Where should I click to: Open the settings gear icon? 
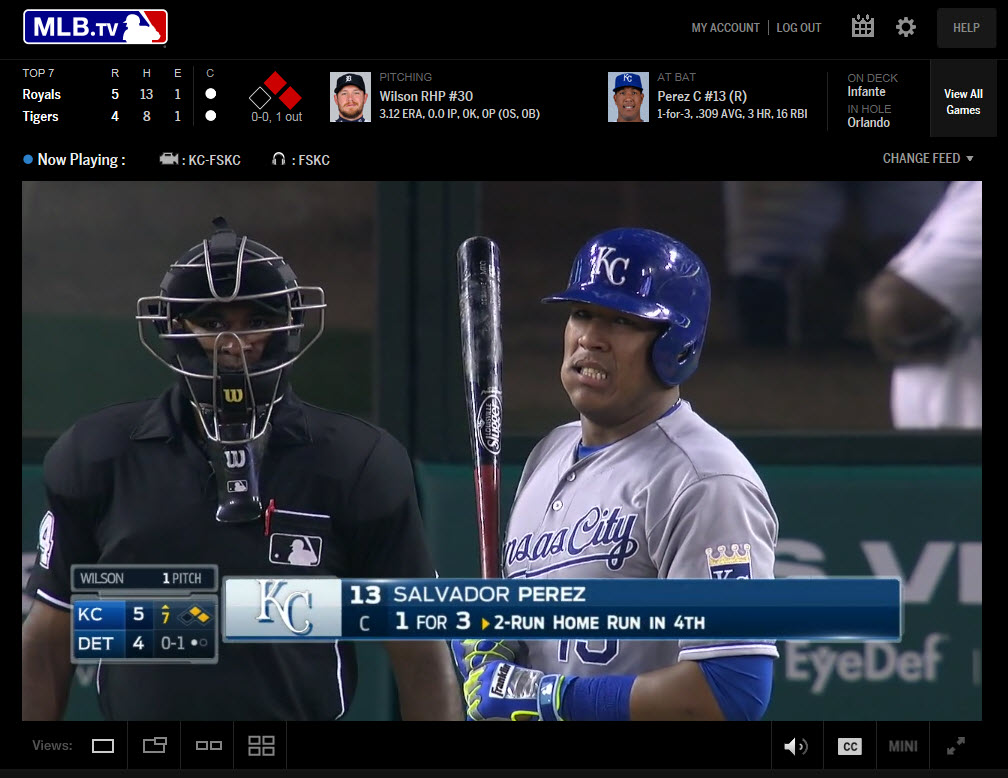tap(906, 27)
